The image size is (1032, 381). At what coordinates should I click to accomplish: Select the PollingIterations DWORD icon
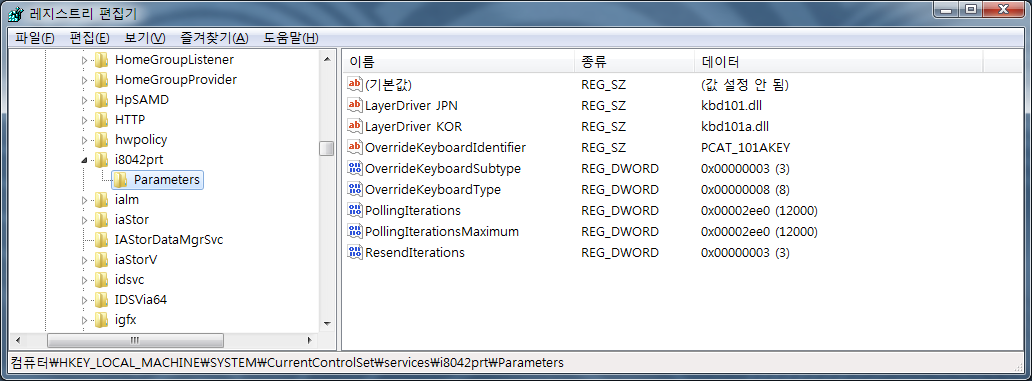pyautogui.click(x=355, y=211)
